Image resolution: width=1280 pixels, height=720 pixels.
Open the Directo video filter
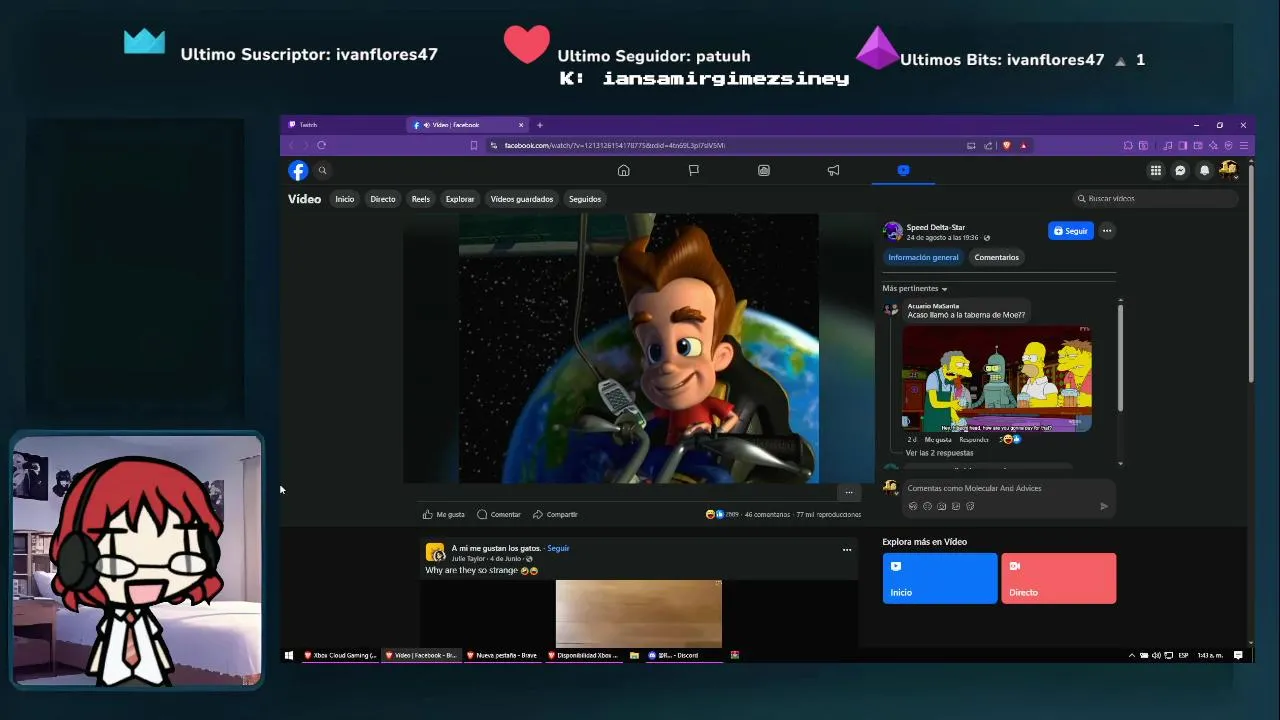[383, 199]
